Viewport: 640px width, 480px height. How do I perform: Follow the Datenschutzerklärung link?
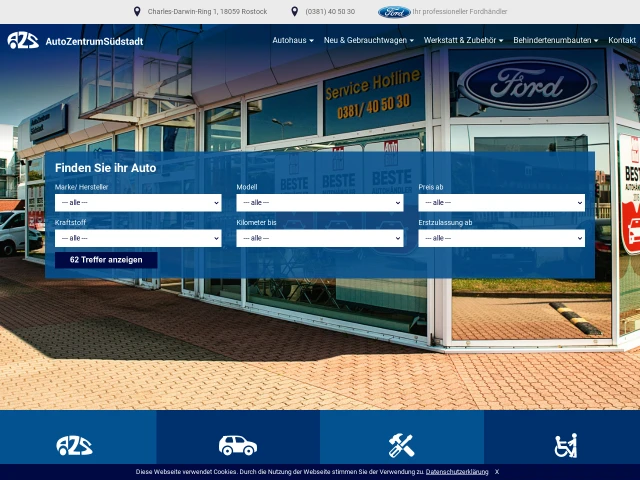click(457, 472)
